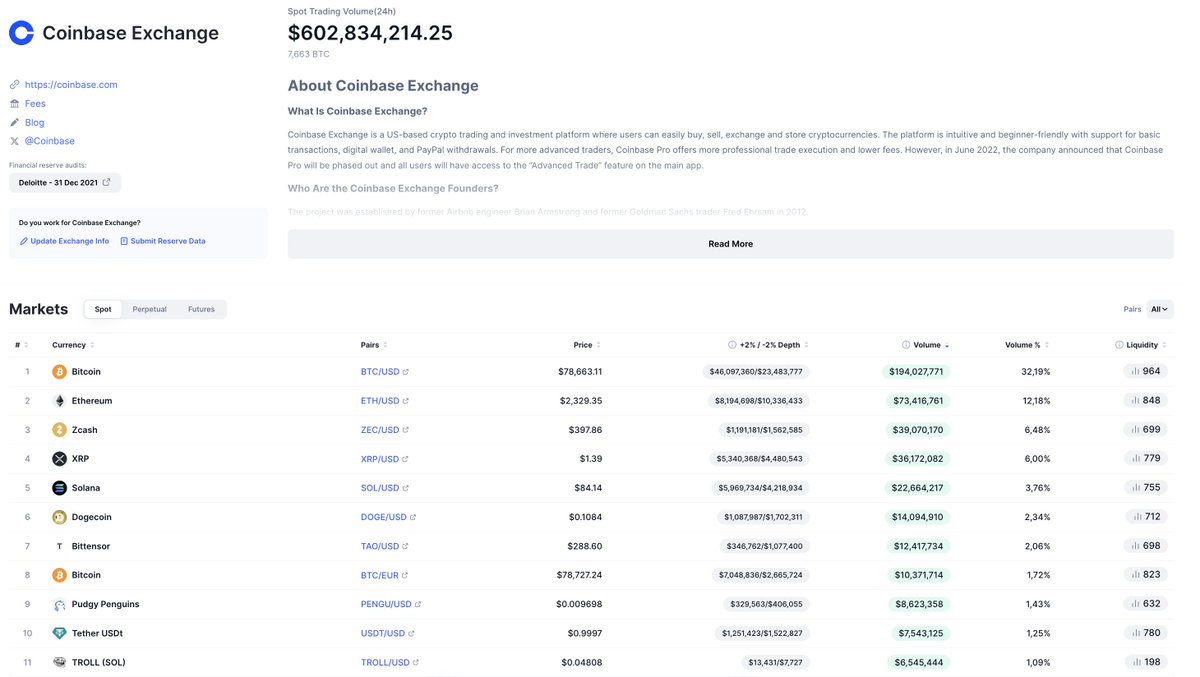The image size is (1200, 677).
Task: Click the link icon beside https://coinbase.com
Action: pos(14,85)
